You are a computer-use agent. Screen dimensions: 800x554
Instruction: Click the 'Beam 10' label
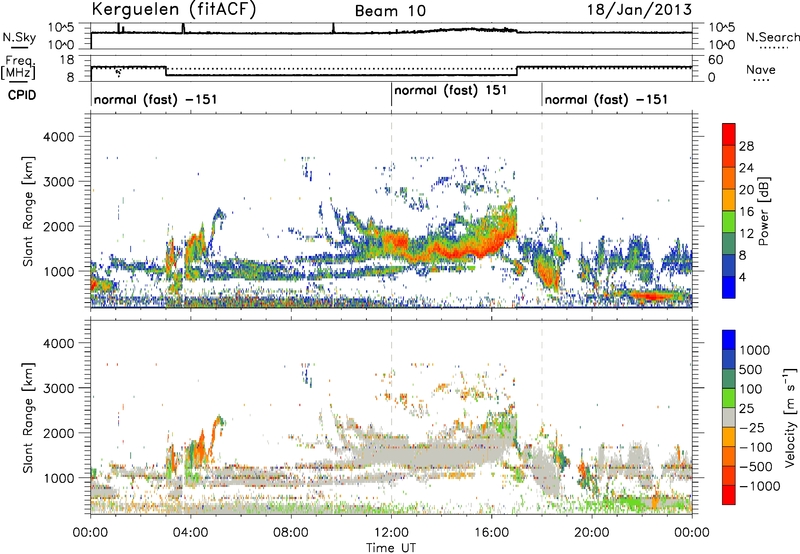pos(390,11)
